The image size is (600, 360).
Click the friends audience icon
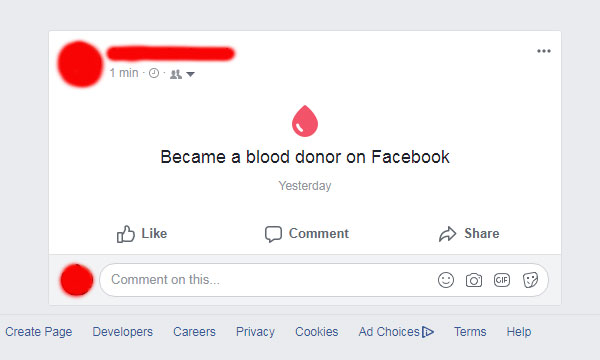[x=176, y=74]
